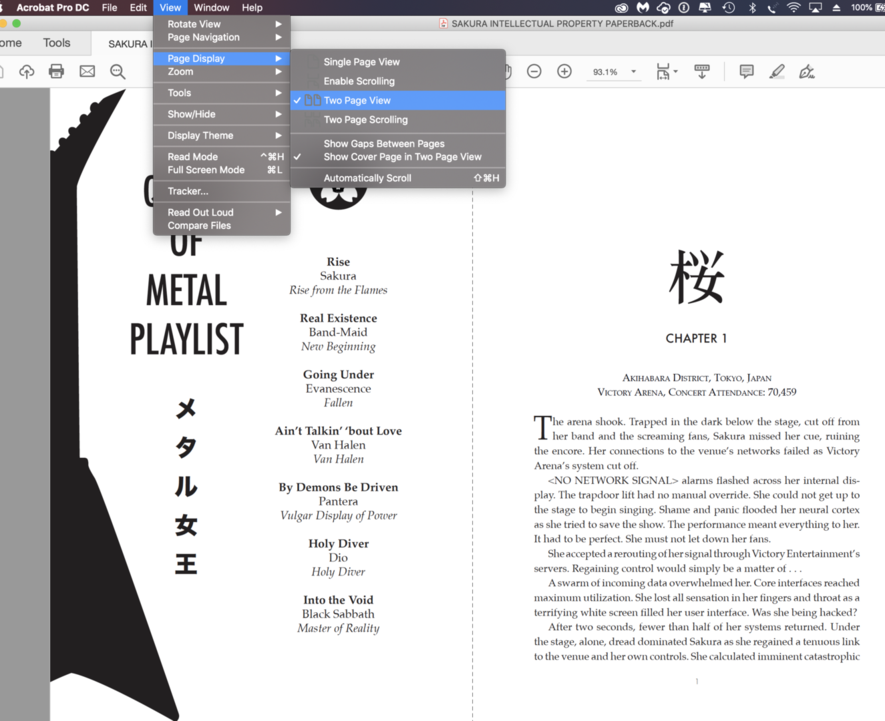
Task: Expand the Zoom submenu
Action: (222, 72)
